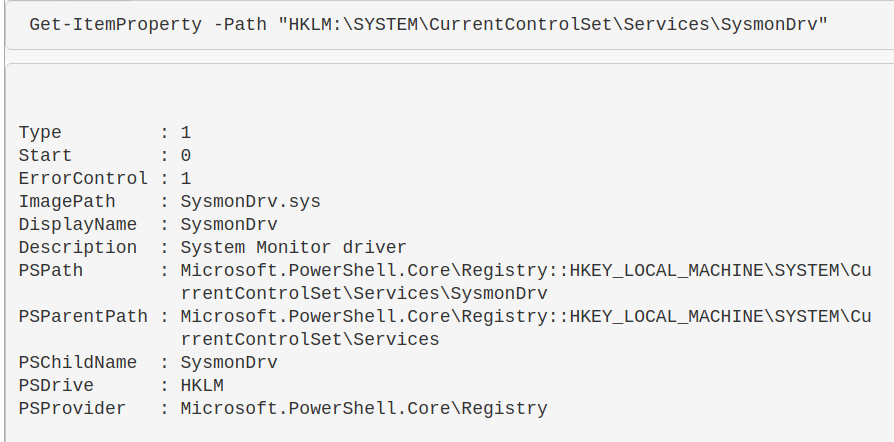
Task: Click the PSChildName property label
Action: click(78, 363)
